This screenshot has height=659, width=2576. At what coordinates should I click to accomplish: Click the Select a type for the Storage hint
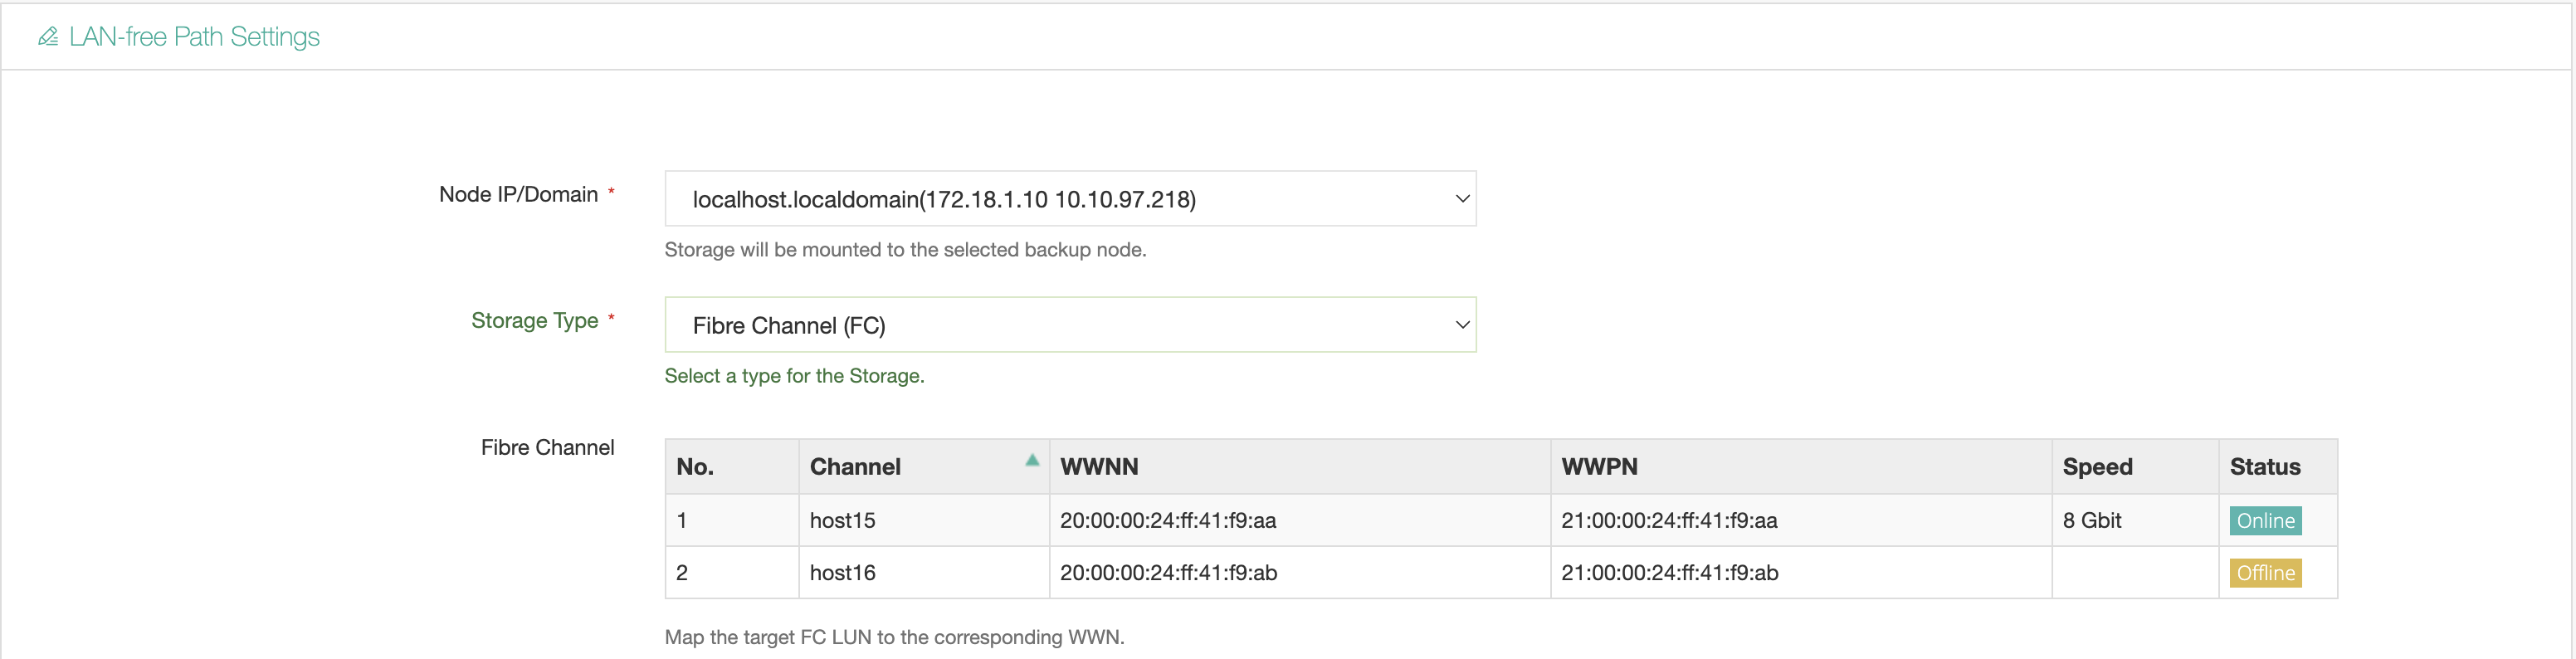tap(793, 376)
